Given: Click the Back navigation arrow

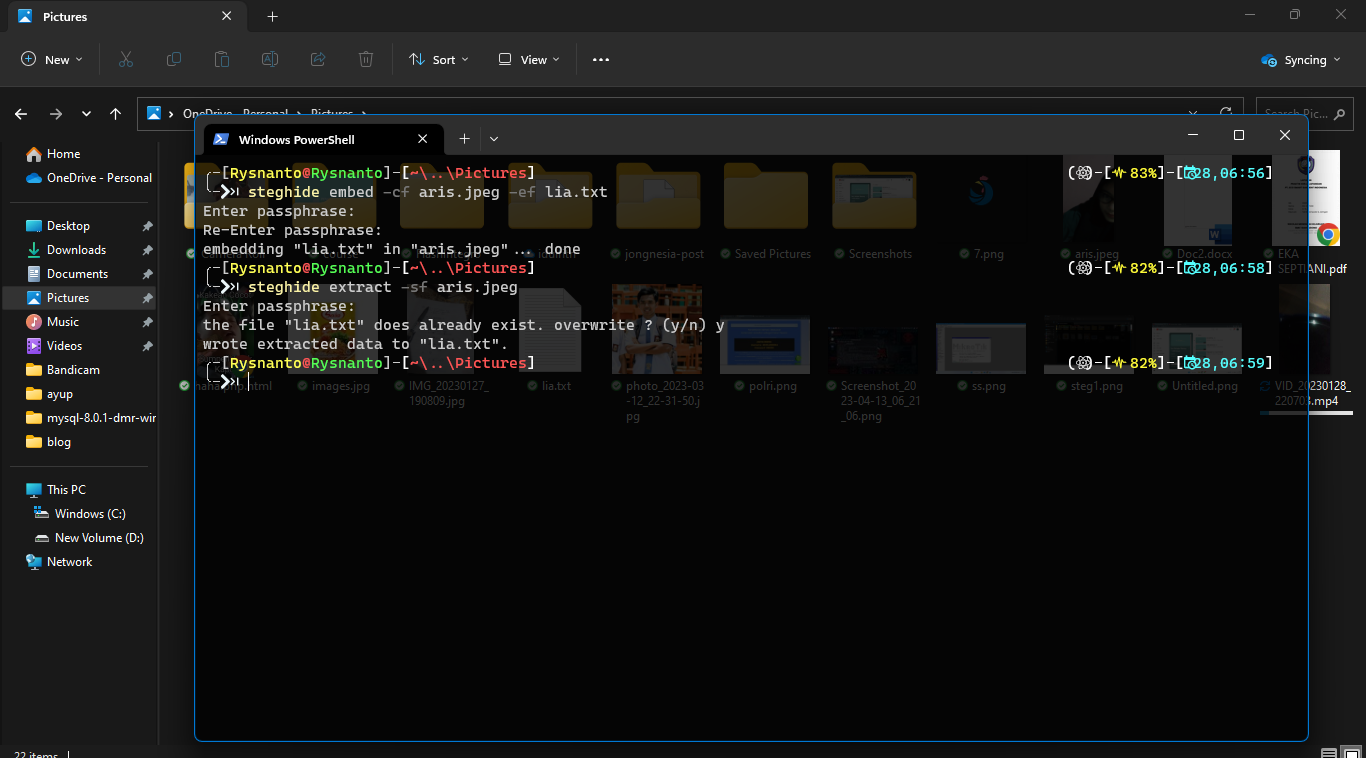Looking at the screenshot, I should click(21, 114).
